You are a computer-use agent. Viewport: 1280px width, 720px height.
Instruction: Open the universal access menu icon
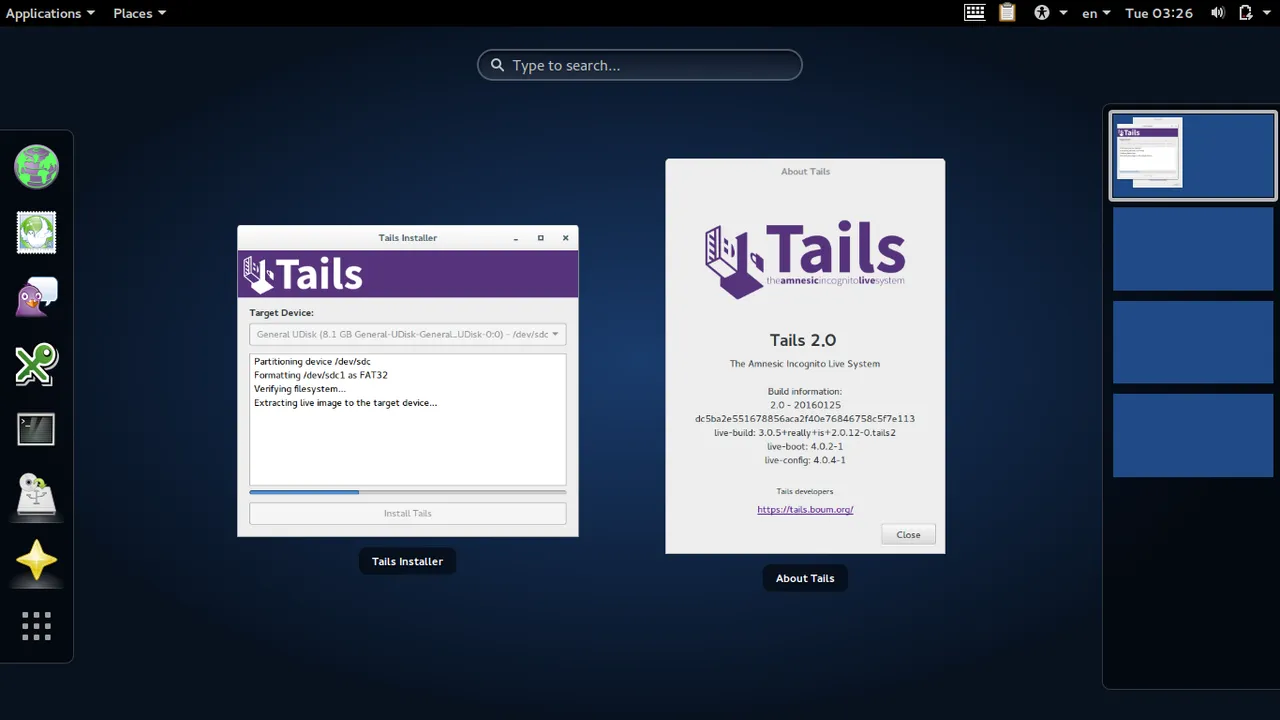point(1042,13)
